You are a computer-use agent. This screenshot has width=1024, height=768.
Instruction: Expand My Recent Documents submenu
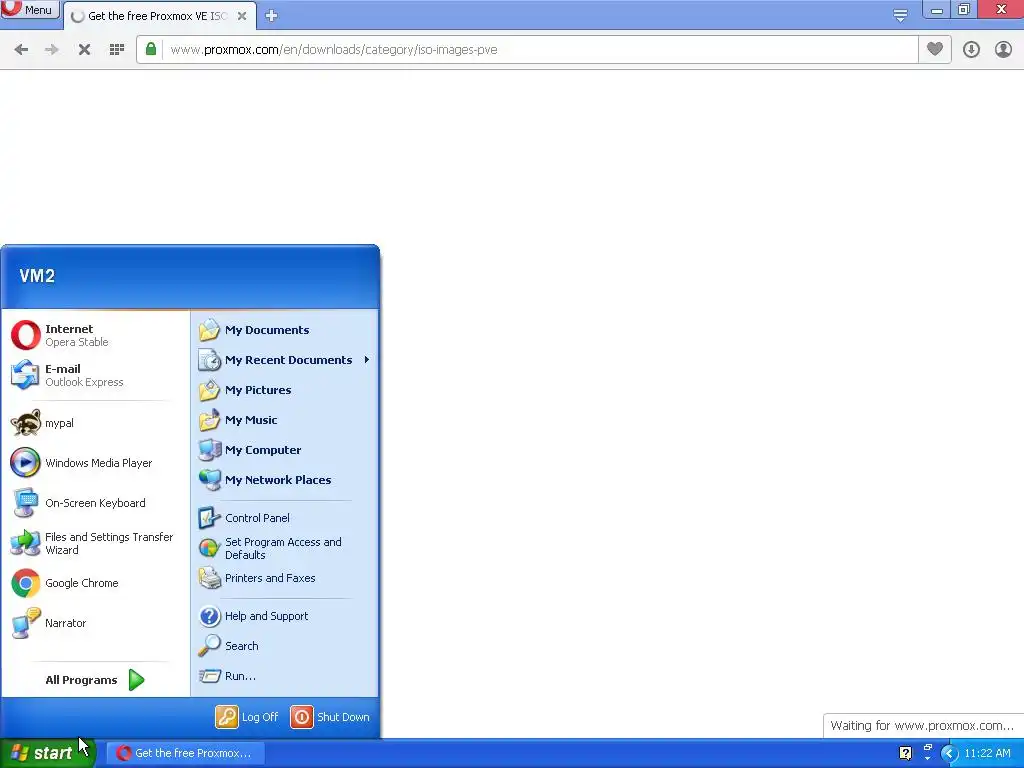coord(285,360)
